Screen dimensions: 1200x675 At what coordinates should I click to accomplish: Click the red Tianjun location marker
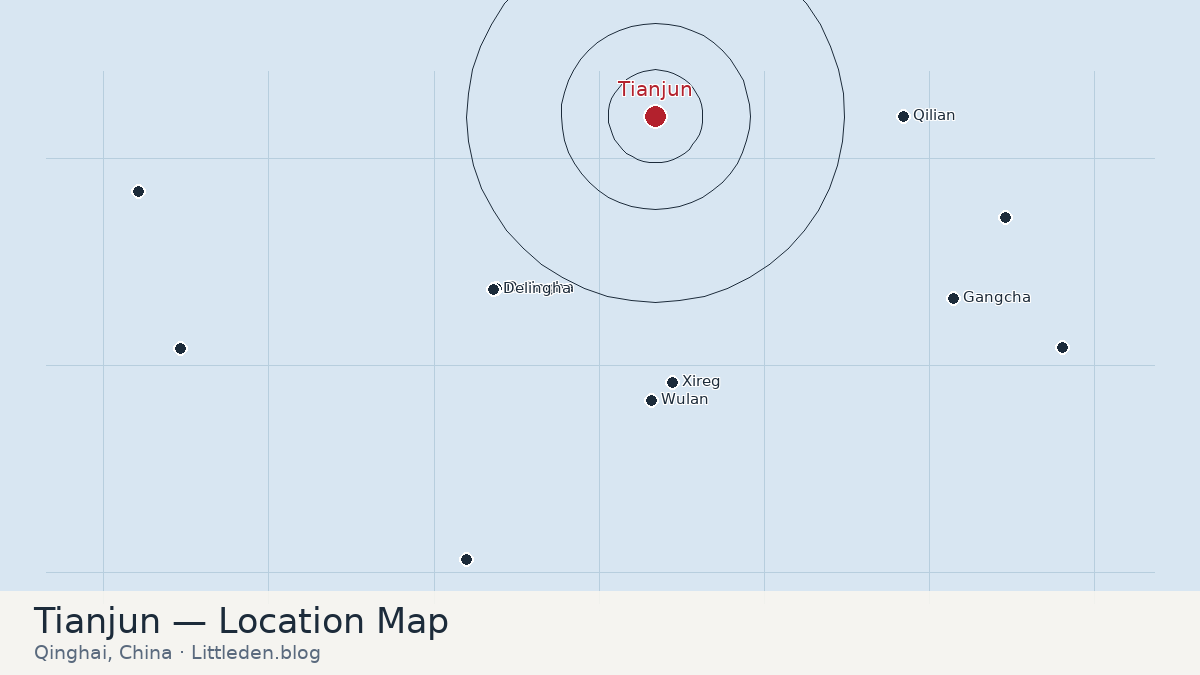point(655,117)
